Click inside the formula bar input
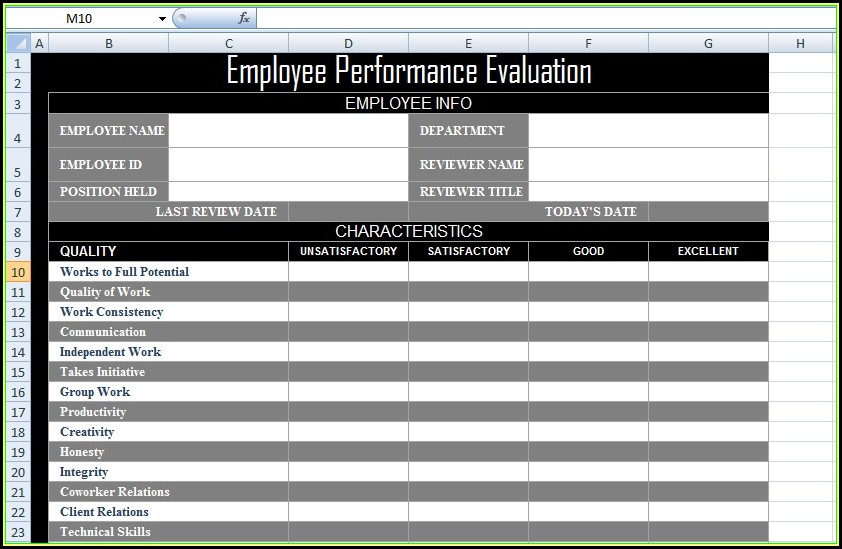 pyautogui.click(x=540, y=19)
